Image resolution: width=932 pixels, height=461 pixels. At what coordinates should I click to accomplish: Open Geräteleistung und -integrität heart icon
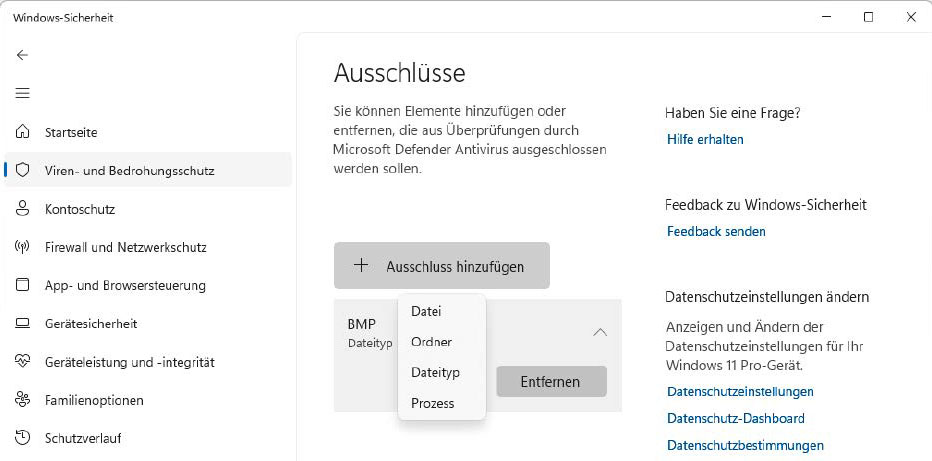tap(22, 362)
